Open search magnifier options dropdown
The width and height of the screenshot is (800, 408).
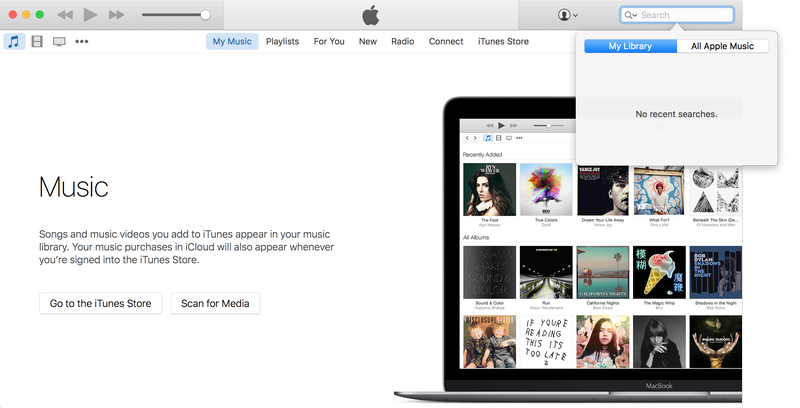point(631,15)
